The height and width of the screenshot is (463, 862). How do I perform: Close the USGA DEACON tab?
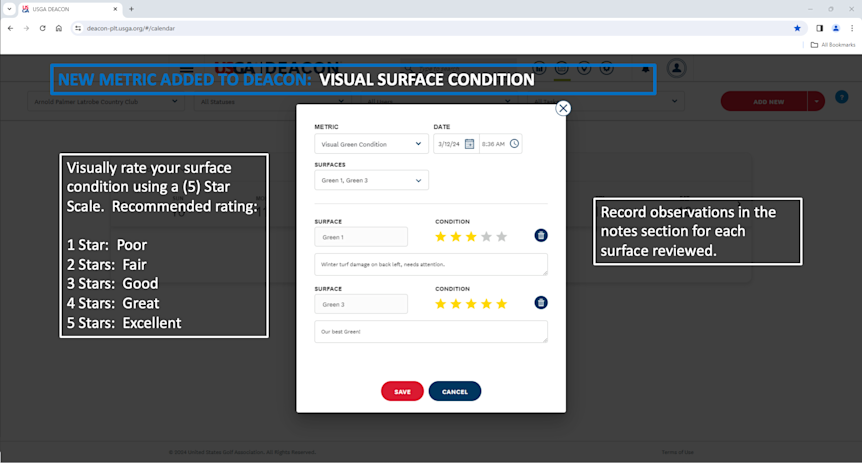coord(115,9)
